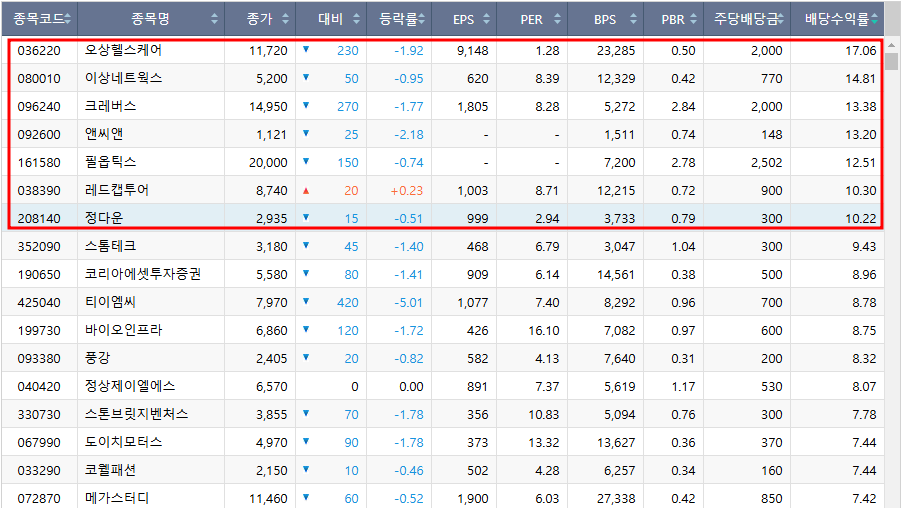Click PER value 16.10
Viewport: 901px width, 508px height.
(x=544, y=330)
